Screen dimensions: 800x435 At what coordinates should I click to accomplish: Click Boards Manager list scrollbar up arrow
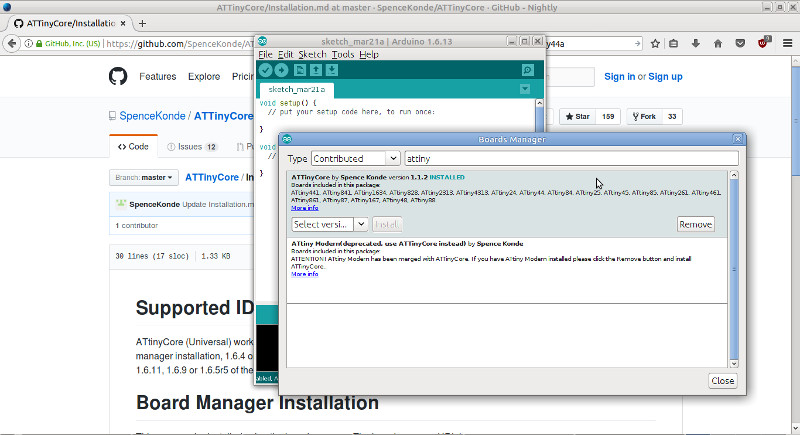point(734,175)
